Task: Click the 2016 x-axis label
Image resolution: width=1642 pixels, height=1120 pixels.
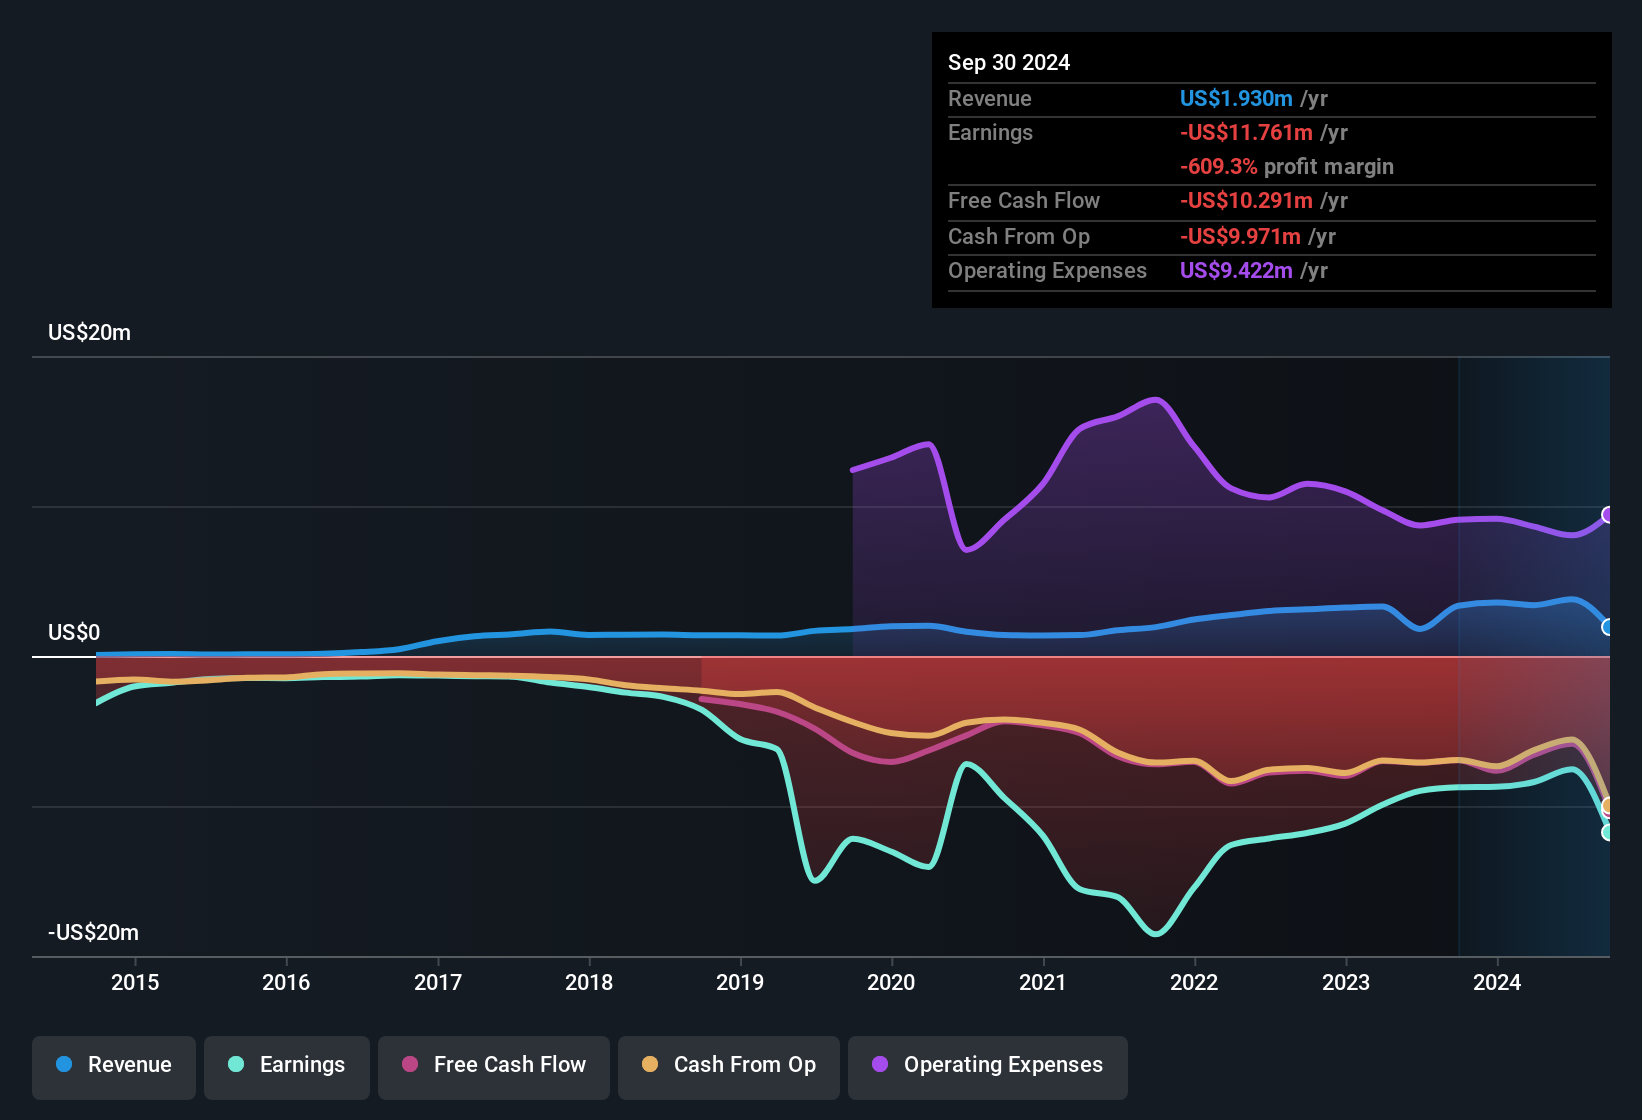Action: [x=286, y=982]
